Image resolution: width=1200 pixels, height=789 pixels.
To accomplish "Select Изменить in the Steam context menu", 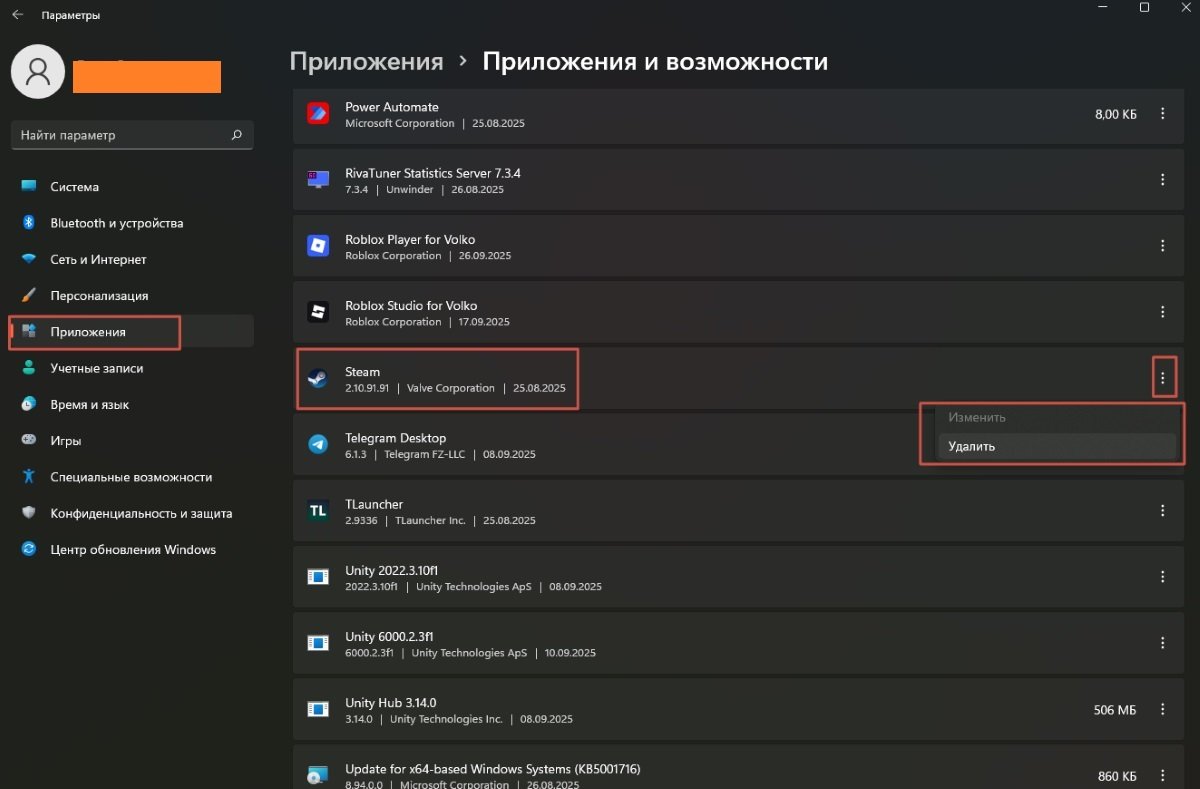I will tap(1055, 417).
